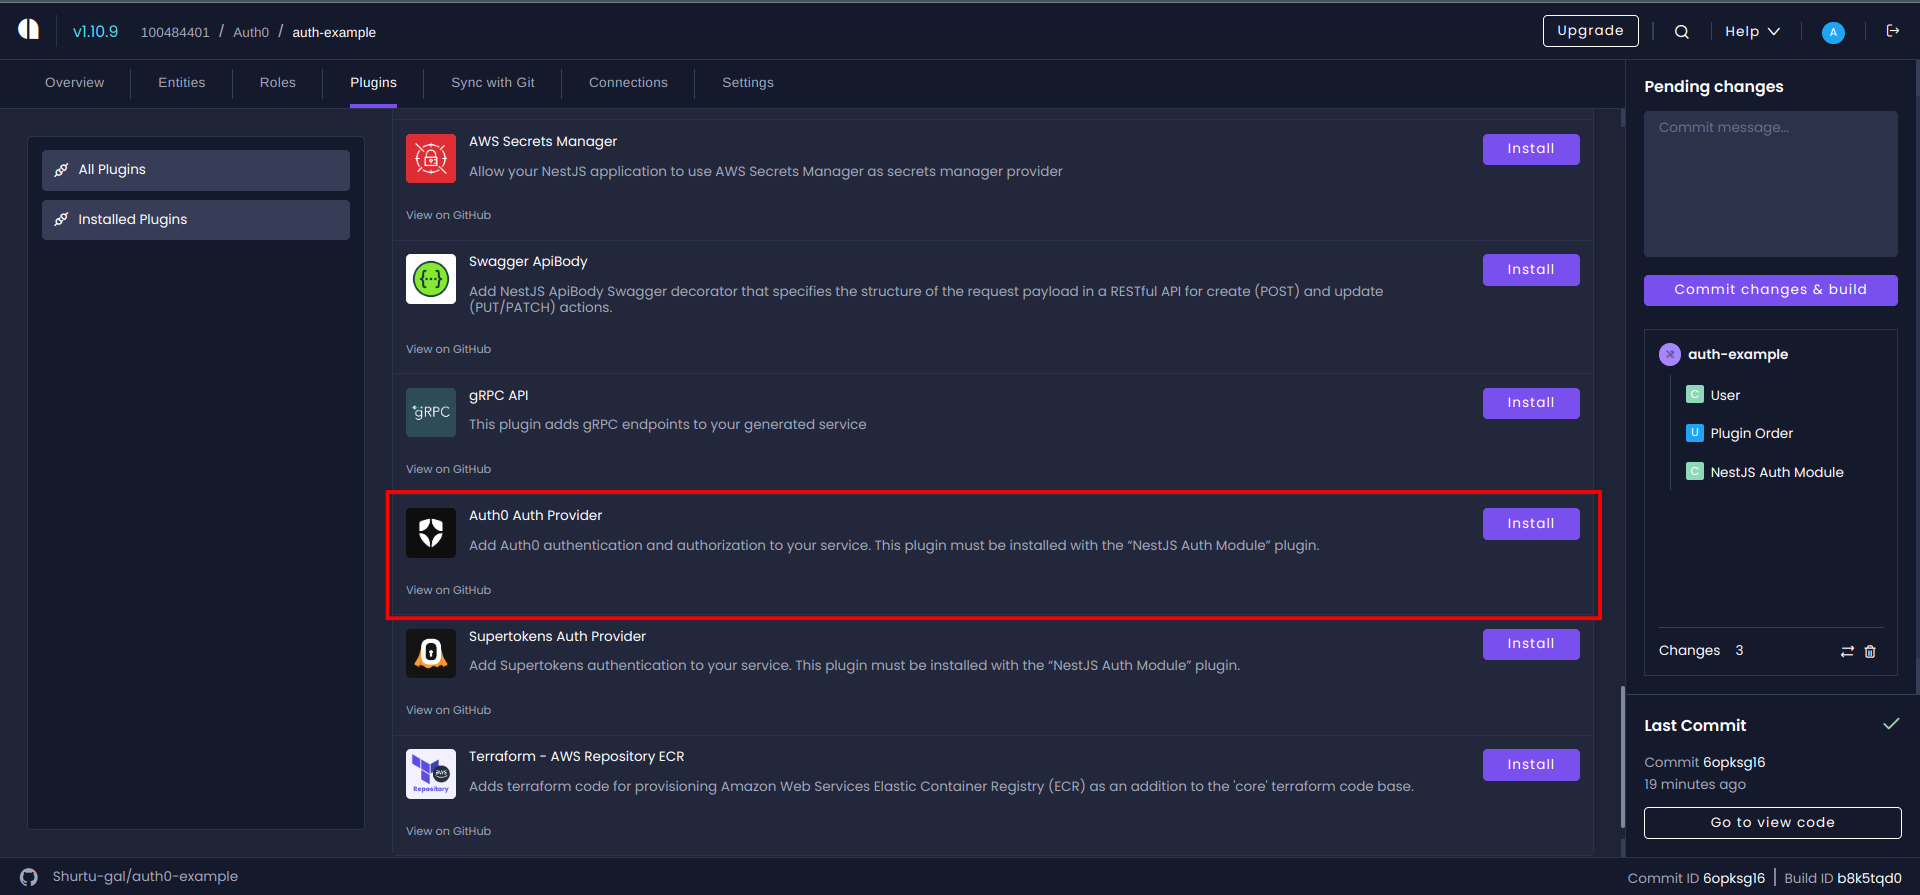Viewport: 1920px width, 895px height.
Task: Install the Supertokens Auth Provider plugin
Action: [x=1531, y=644]
